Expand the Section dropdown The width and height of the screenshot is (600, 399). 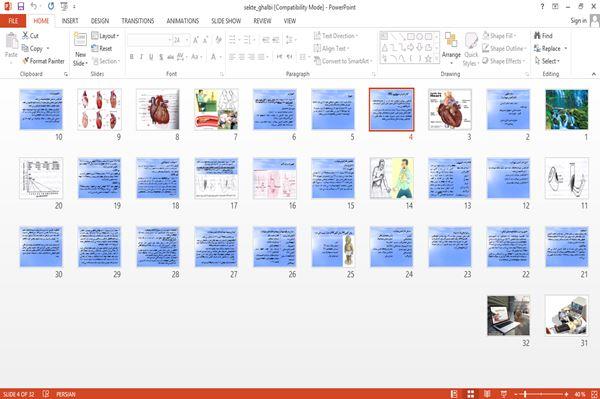[x=106, y=61]
